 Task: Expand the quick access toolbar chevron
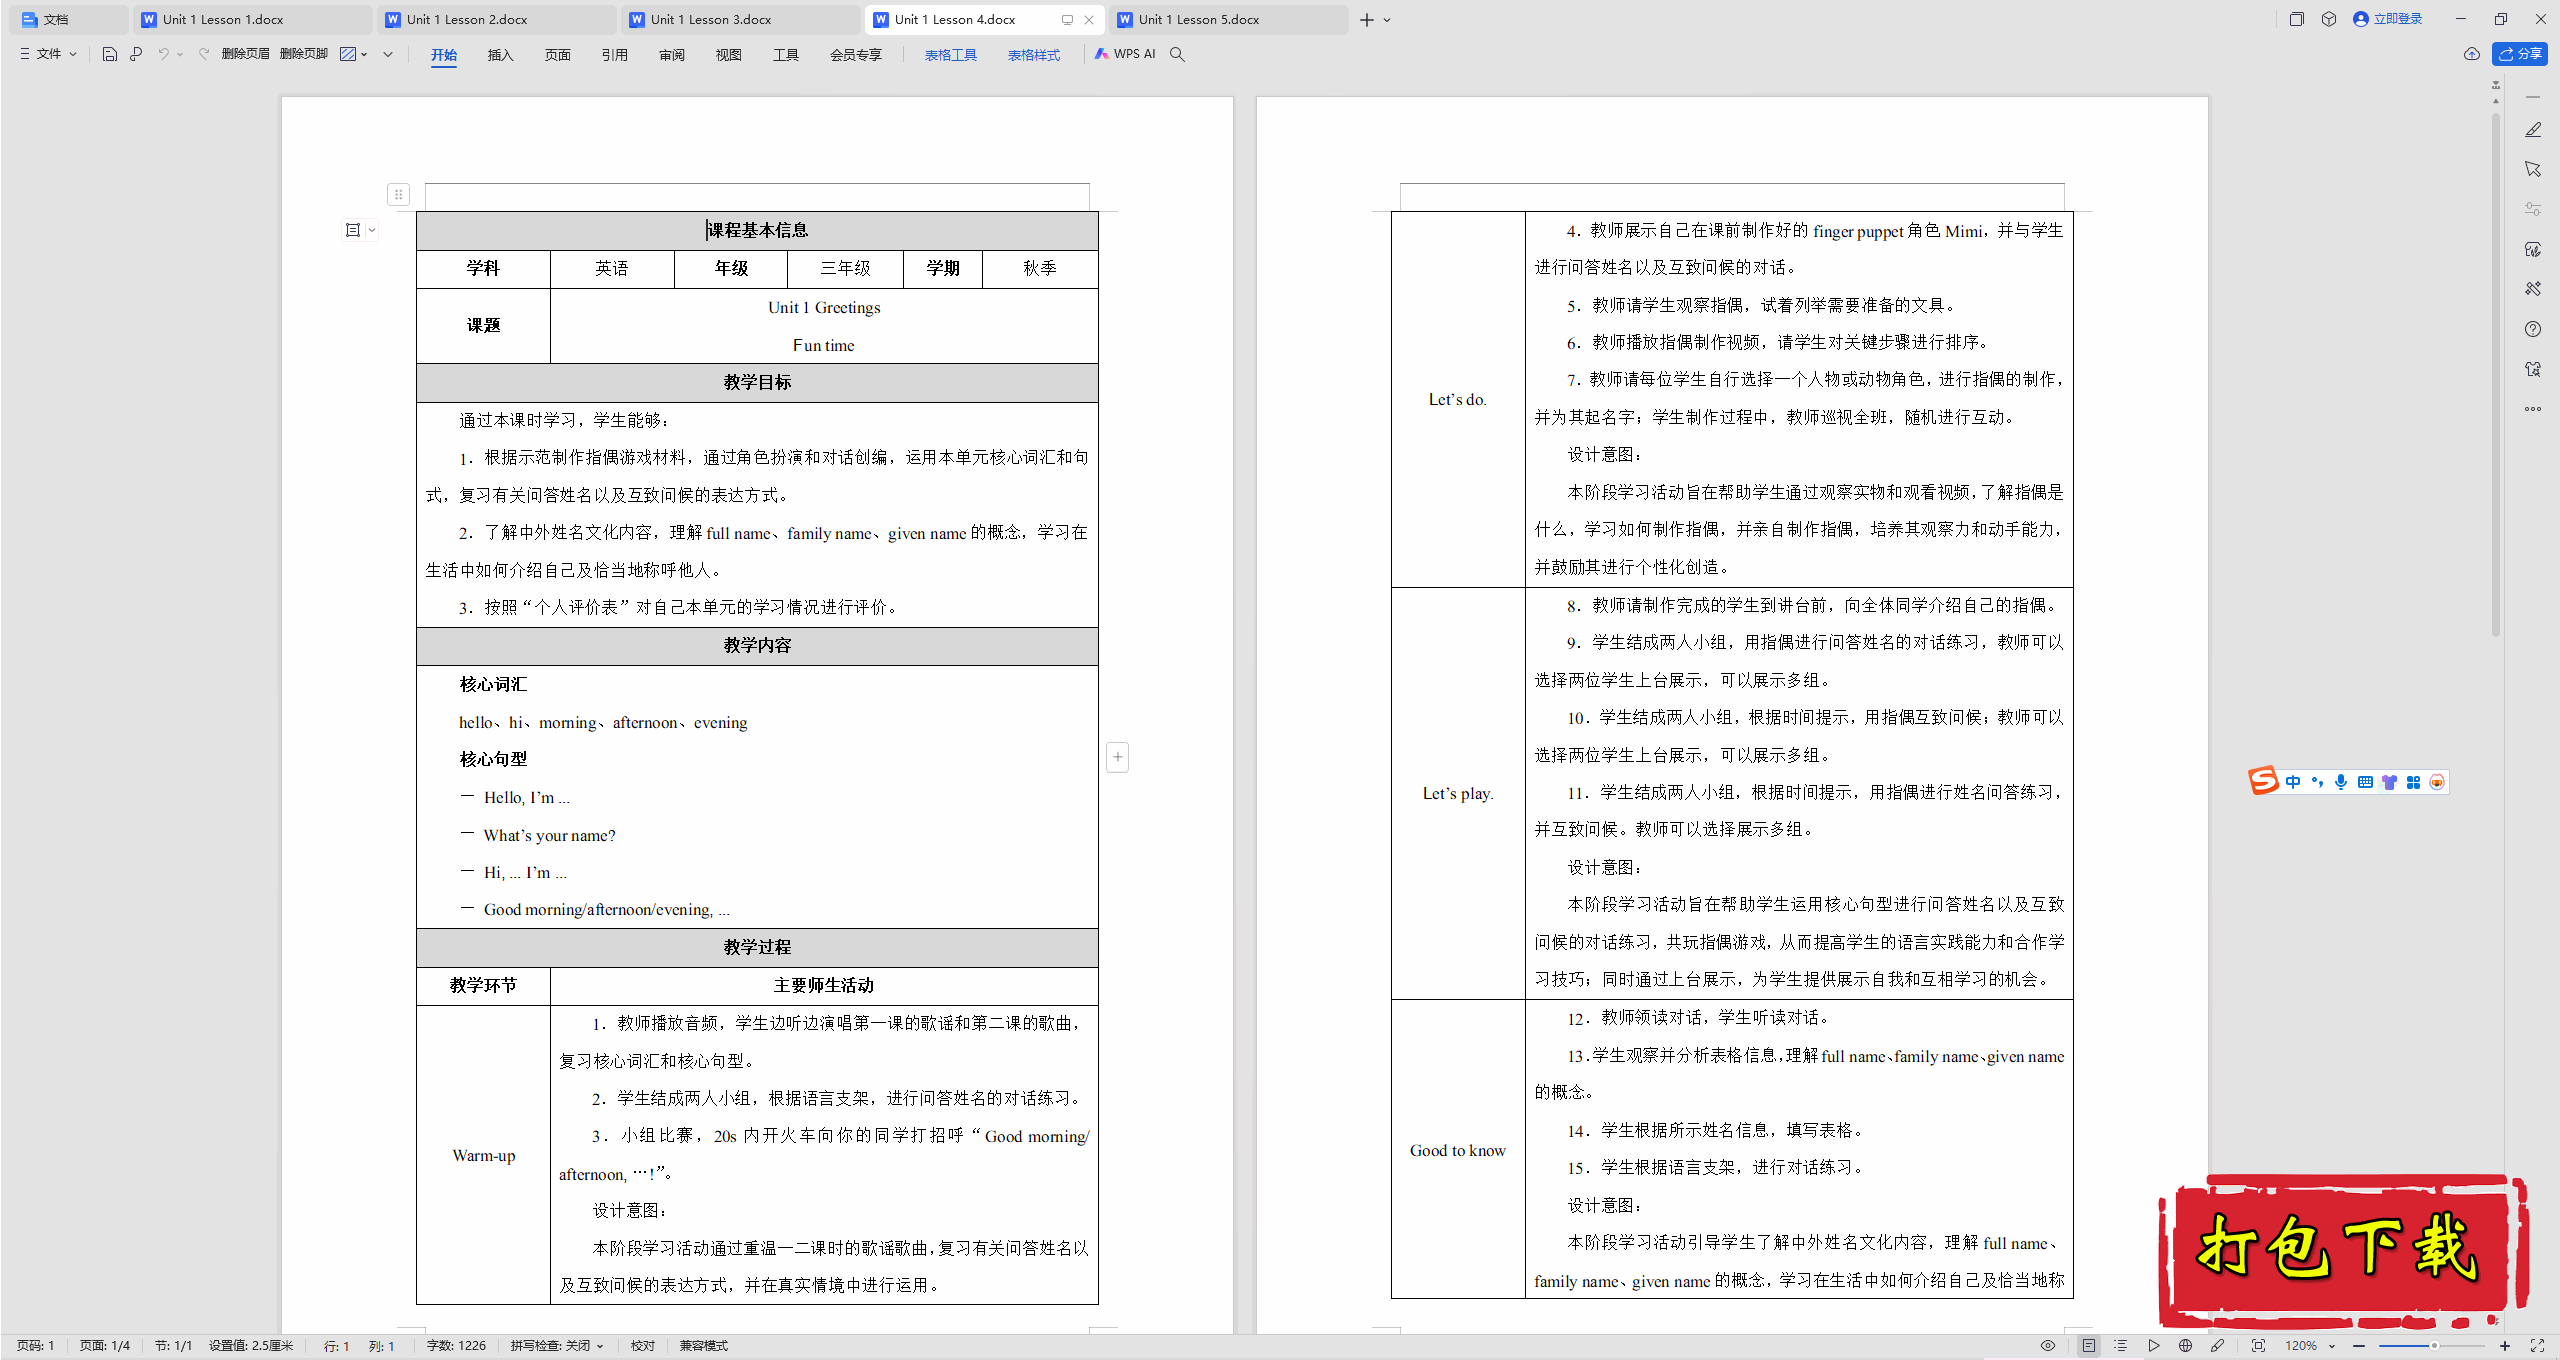[x=388, y=54]
